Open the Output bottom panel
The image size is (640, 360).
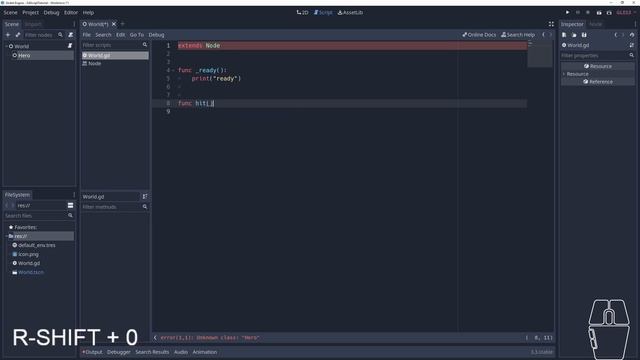[x=92, y=352]
